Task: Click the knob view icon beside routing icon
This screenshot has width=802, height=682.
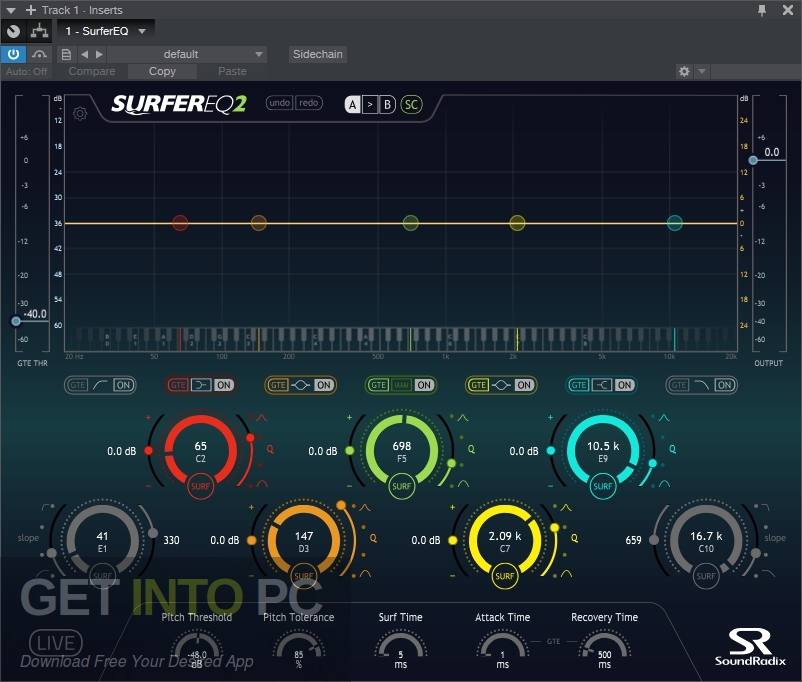Action: [13, 31]
